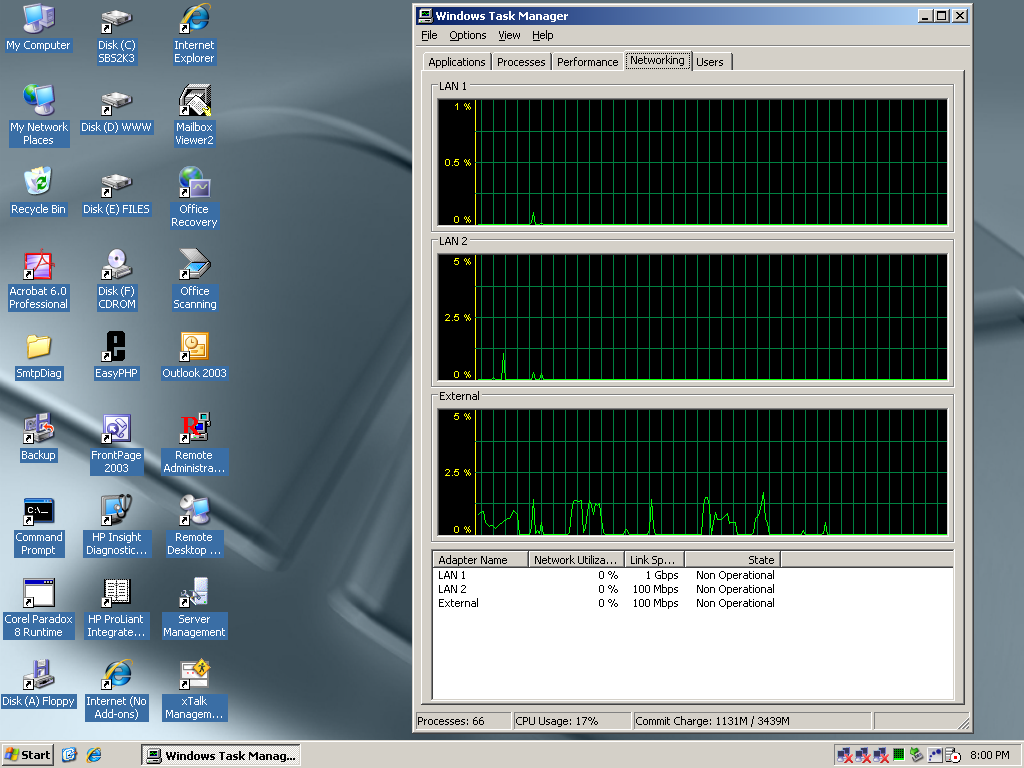Select the Disk (C) SBS2K3 shortcut
Viewport: 1024px width, 768px height.
pos(116,36)
